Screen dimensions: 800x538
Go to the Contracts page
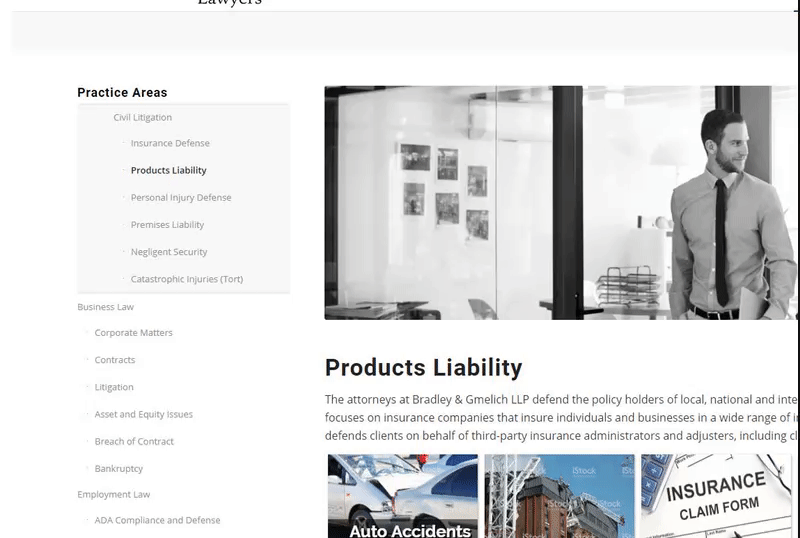115,360
